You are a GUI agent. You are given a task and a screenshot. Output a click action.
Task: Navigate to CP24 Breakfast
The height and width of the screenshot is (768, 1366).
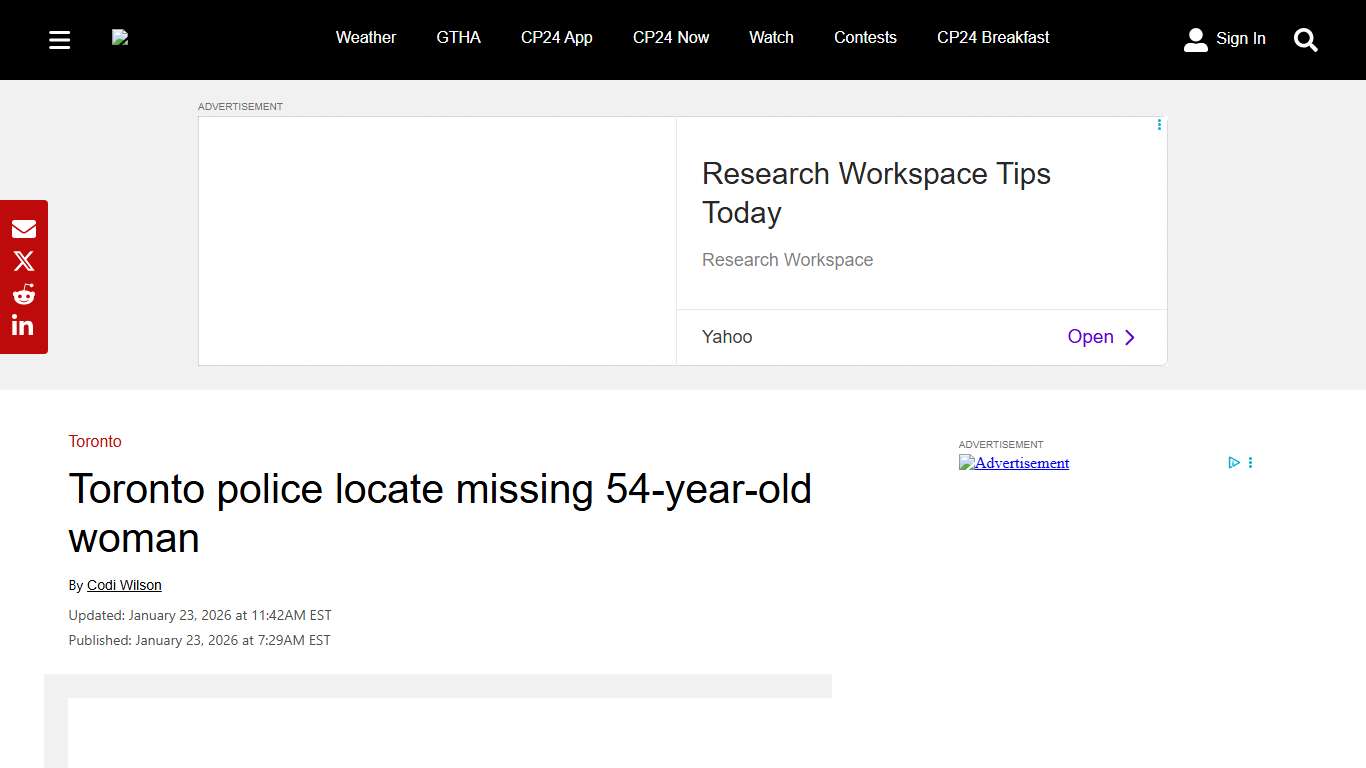tap(992, 38)
